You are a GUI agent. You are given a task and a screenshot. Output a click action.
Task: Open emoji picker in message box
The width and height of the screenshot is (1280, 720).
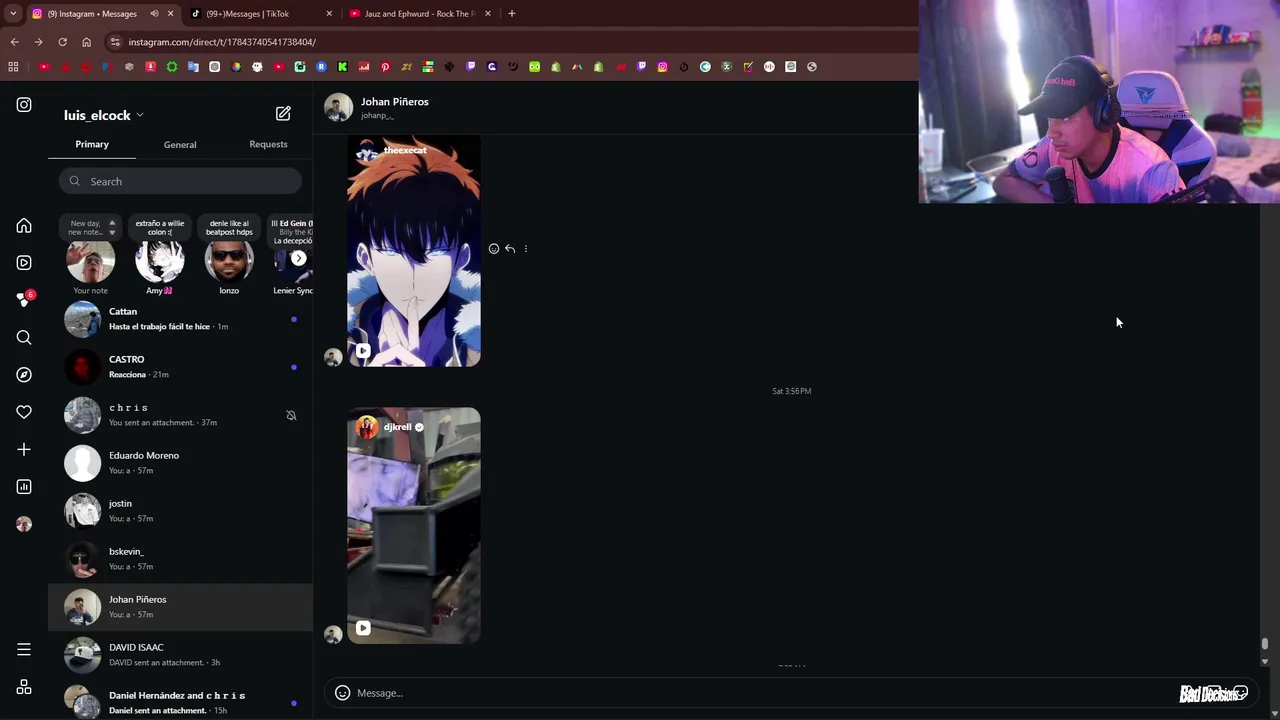(342, 693)
